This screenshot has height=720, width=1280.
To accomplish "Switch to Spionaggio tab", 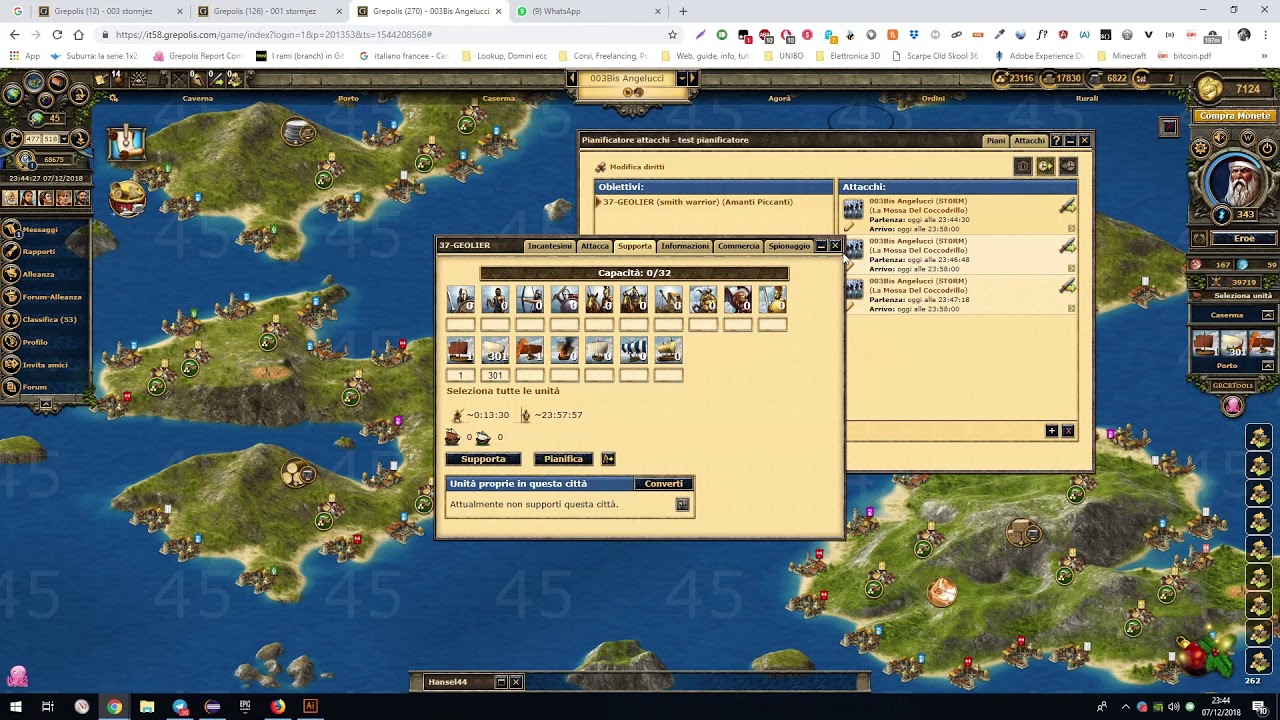I will 789,246.
